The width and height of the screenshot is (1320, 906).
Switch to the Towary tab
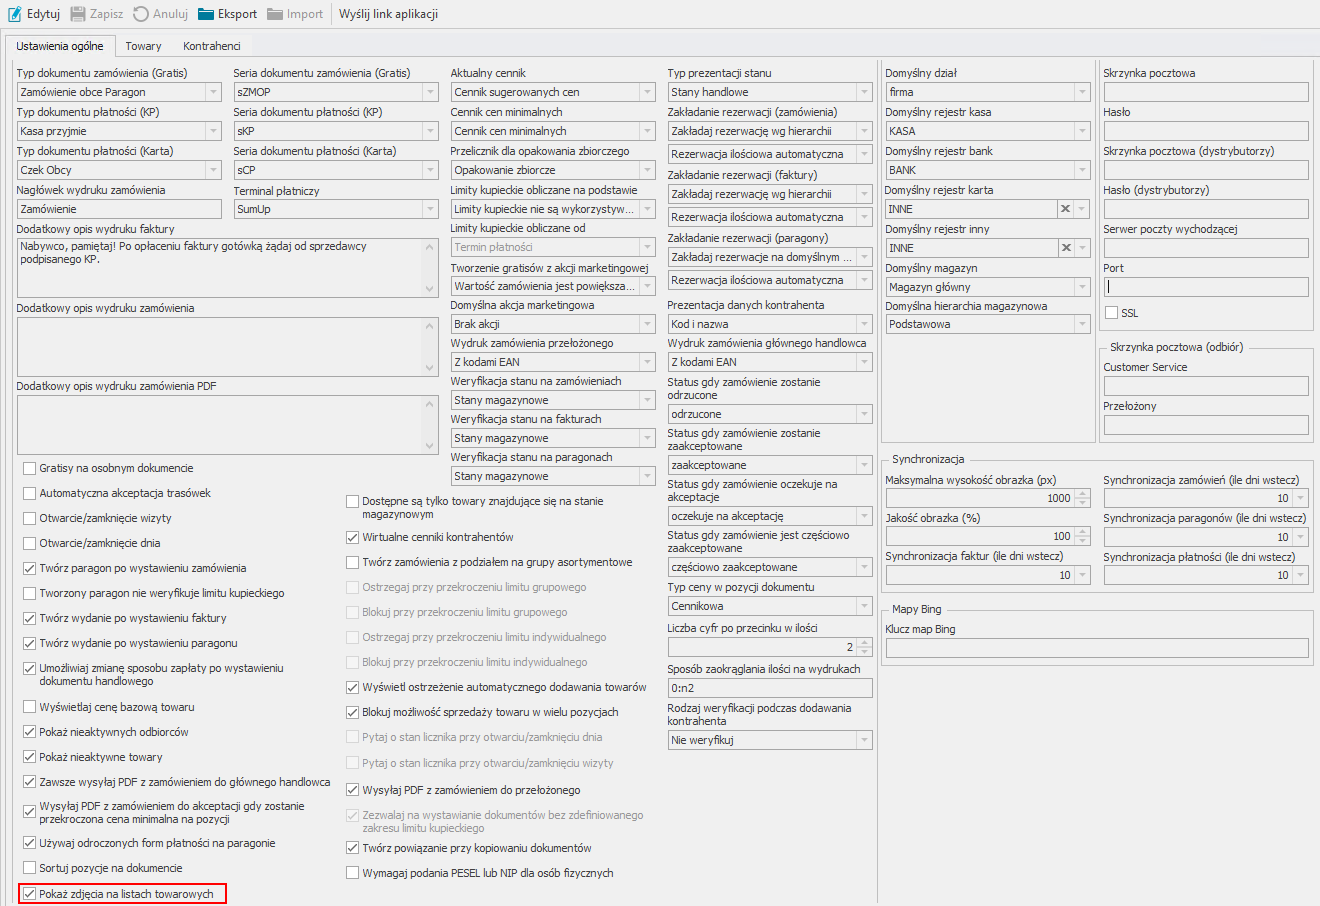tap(143, 46)
